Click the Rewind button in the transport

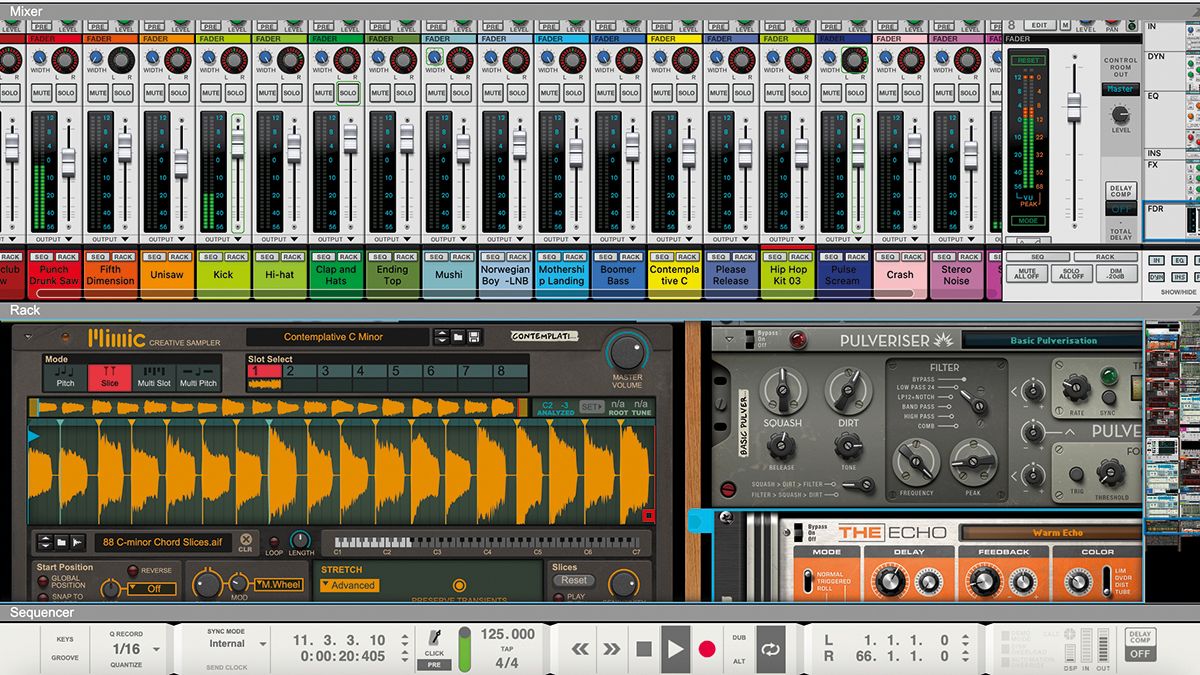[580, 649]
